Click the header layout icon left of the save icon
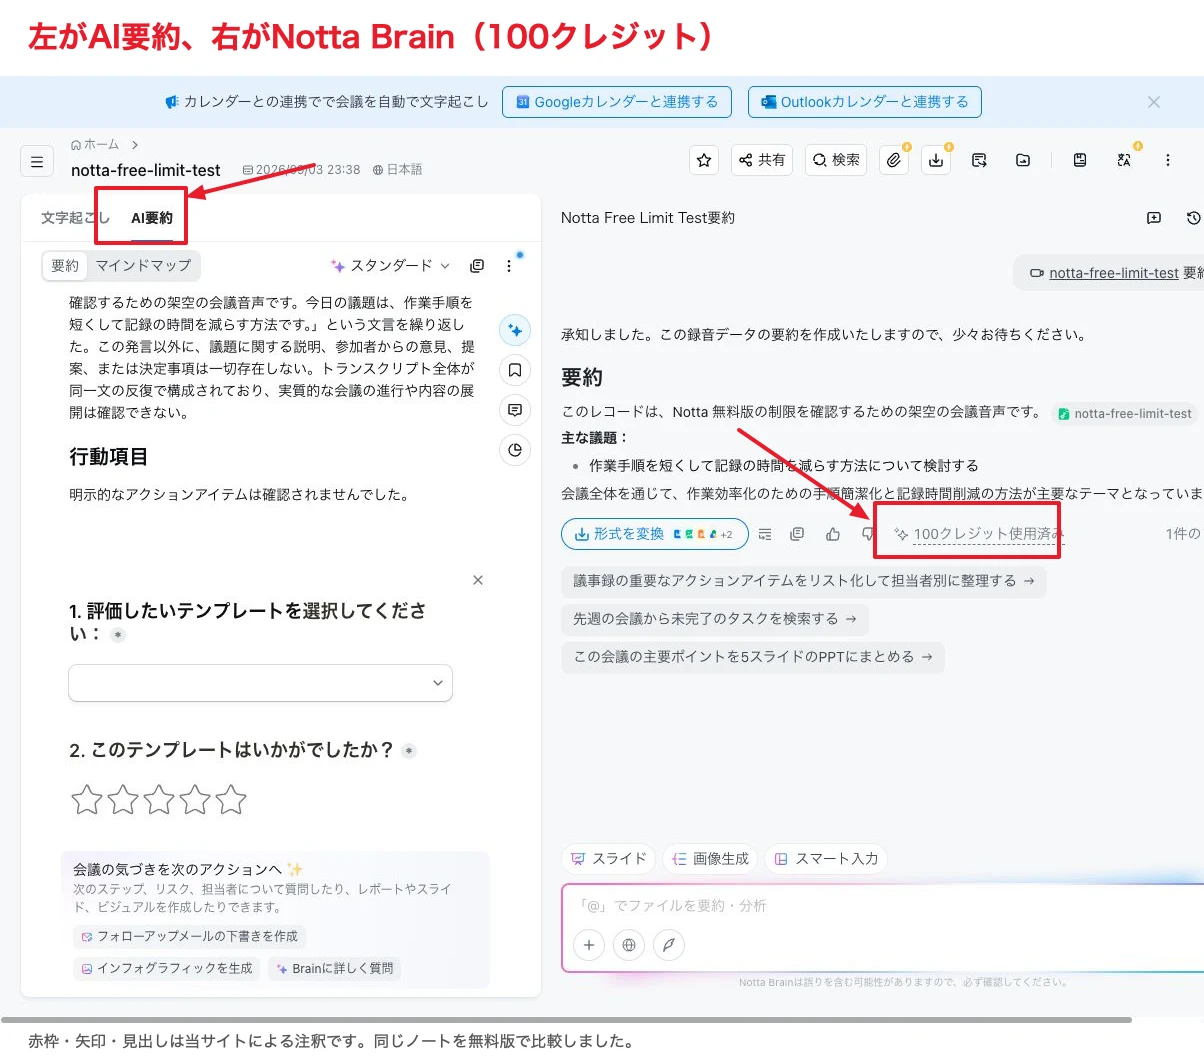Viewport: 1204px width, 1061px height. [1023, 160]
